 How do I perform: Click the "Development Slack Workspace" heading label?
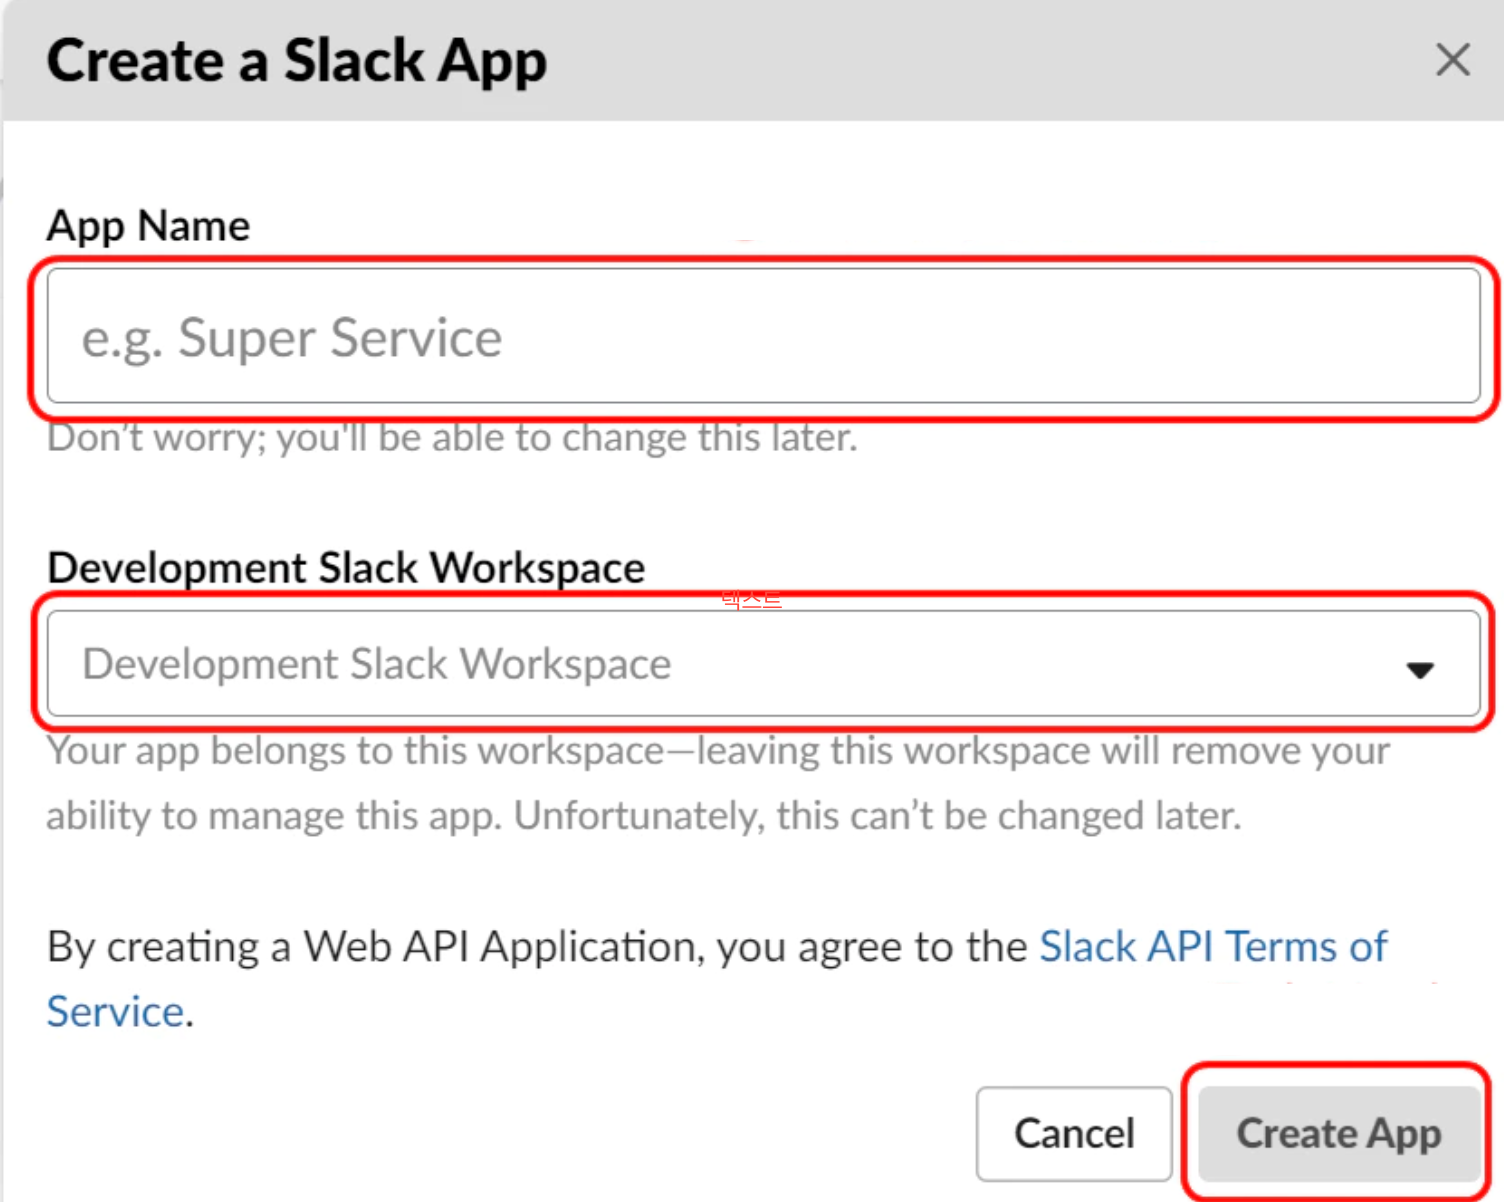[346, 568]
